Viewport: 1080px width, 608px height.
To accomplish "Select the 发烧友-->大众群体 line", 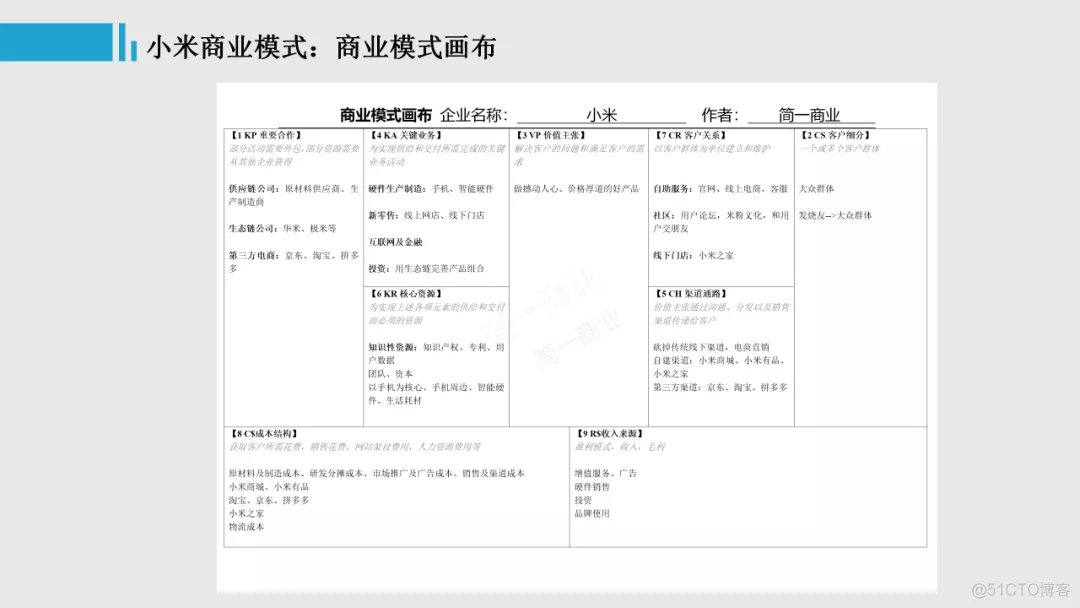I will (x=835, y=215).
